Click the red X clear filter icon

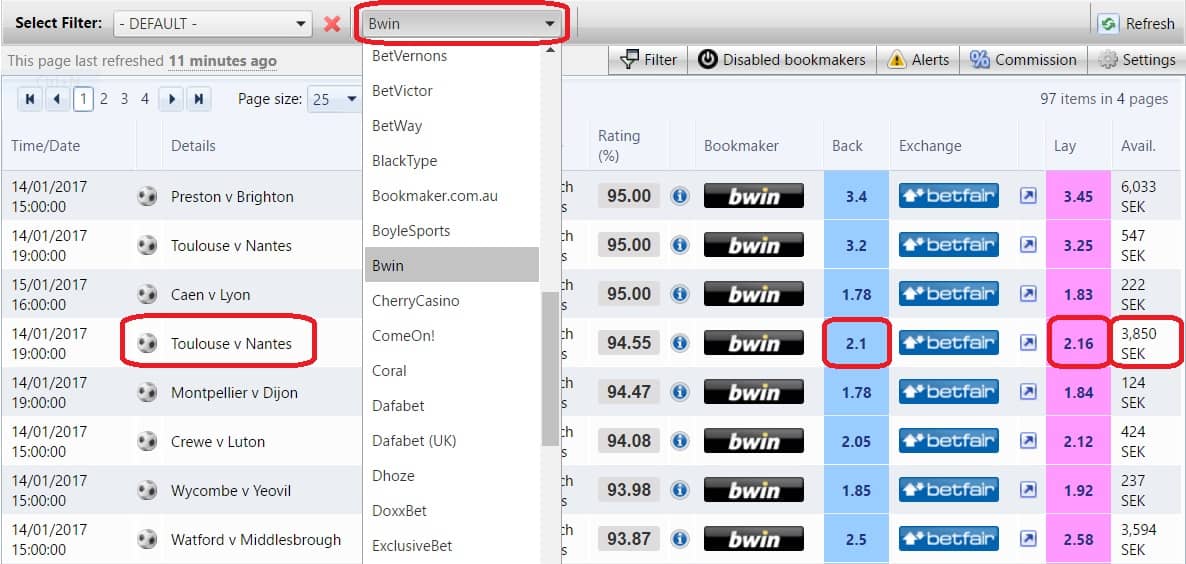[x=332, y=24]
